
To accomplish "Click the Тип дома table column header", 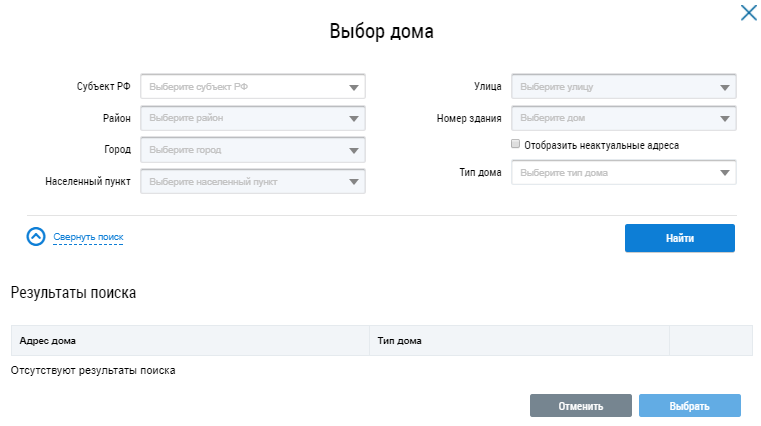I will click(x=399, y=341).
